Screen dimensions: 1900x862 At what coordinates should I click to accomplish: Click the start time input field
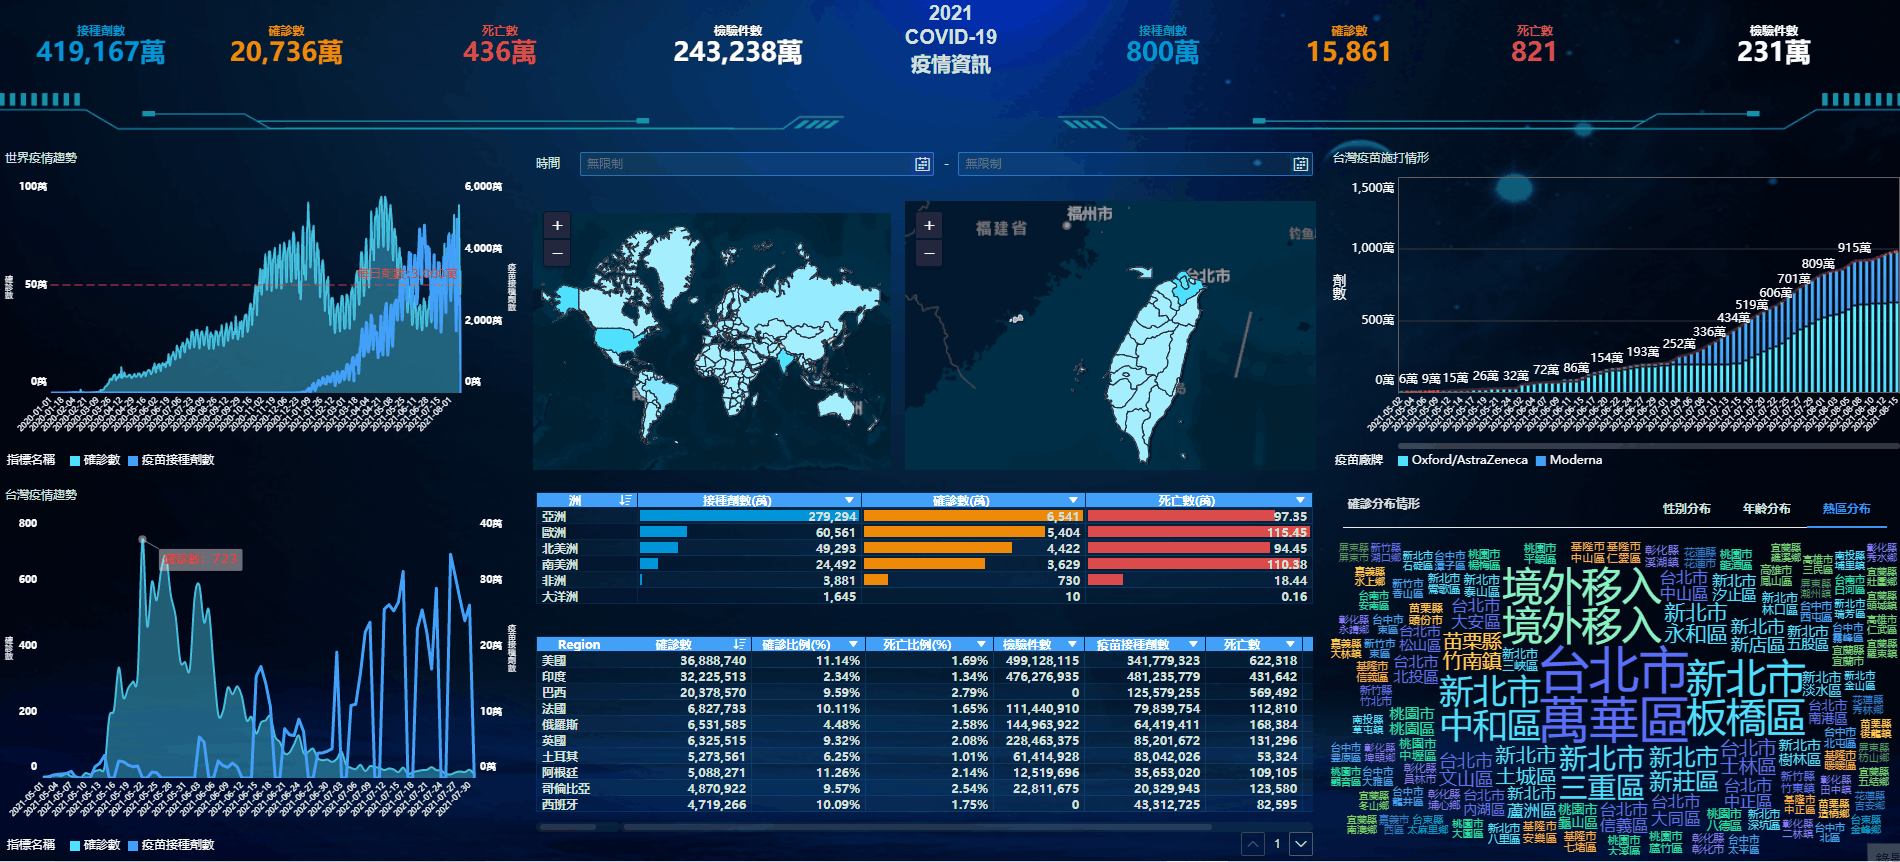tap(745, 164)
